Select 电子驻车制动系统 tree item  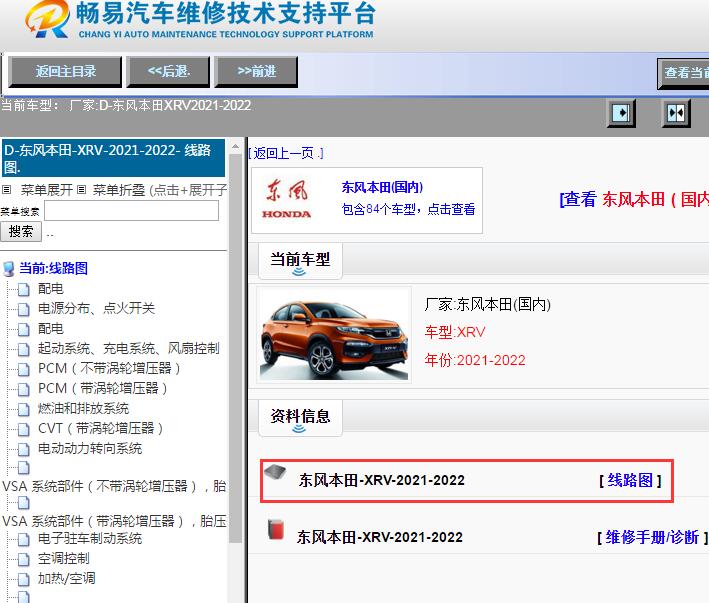click(x=90, y=539)
